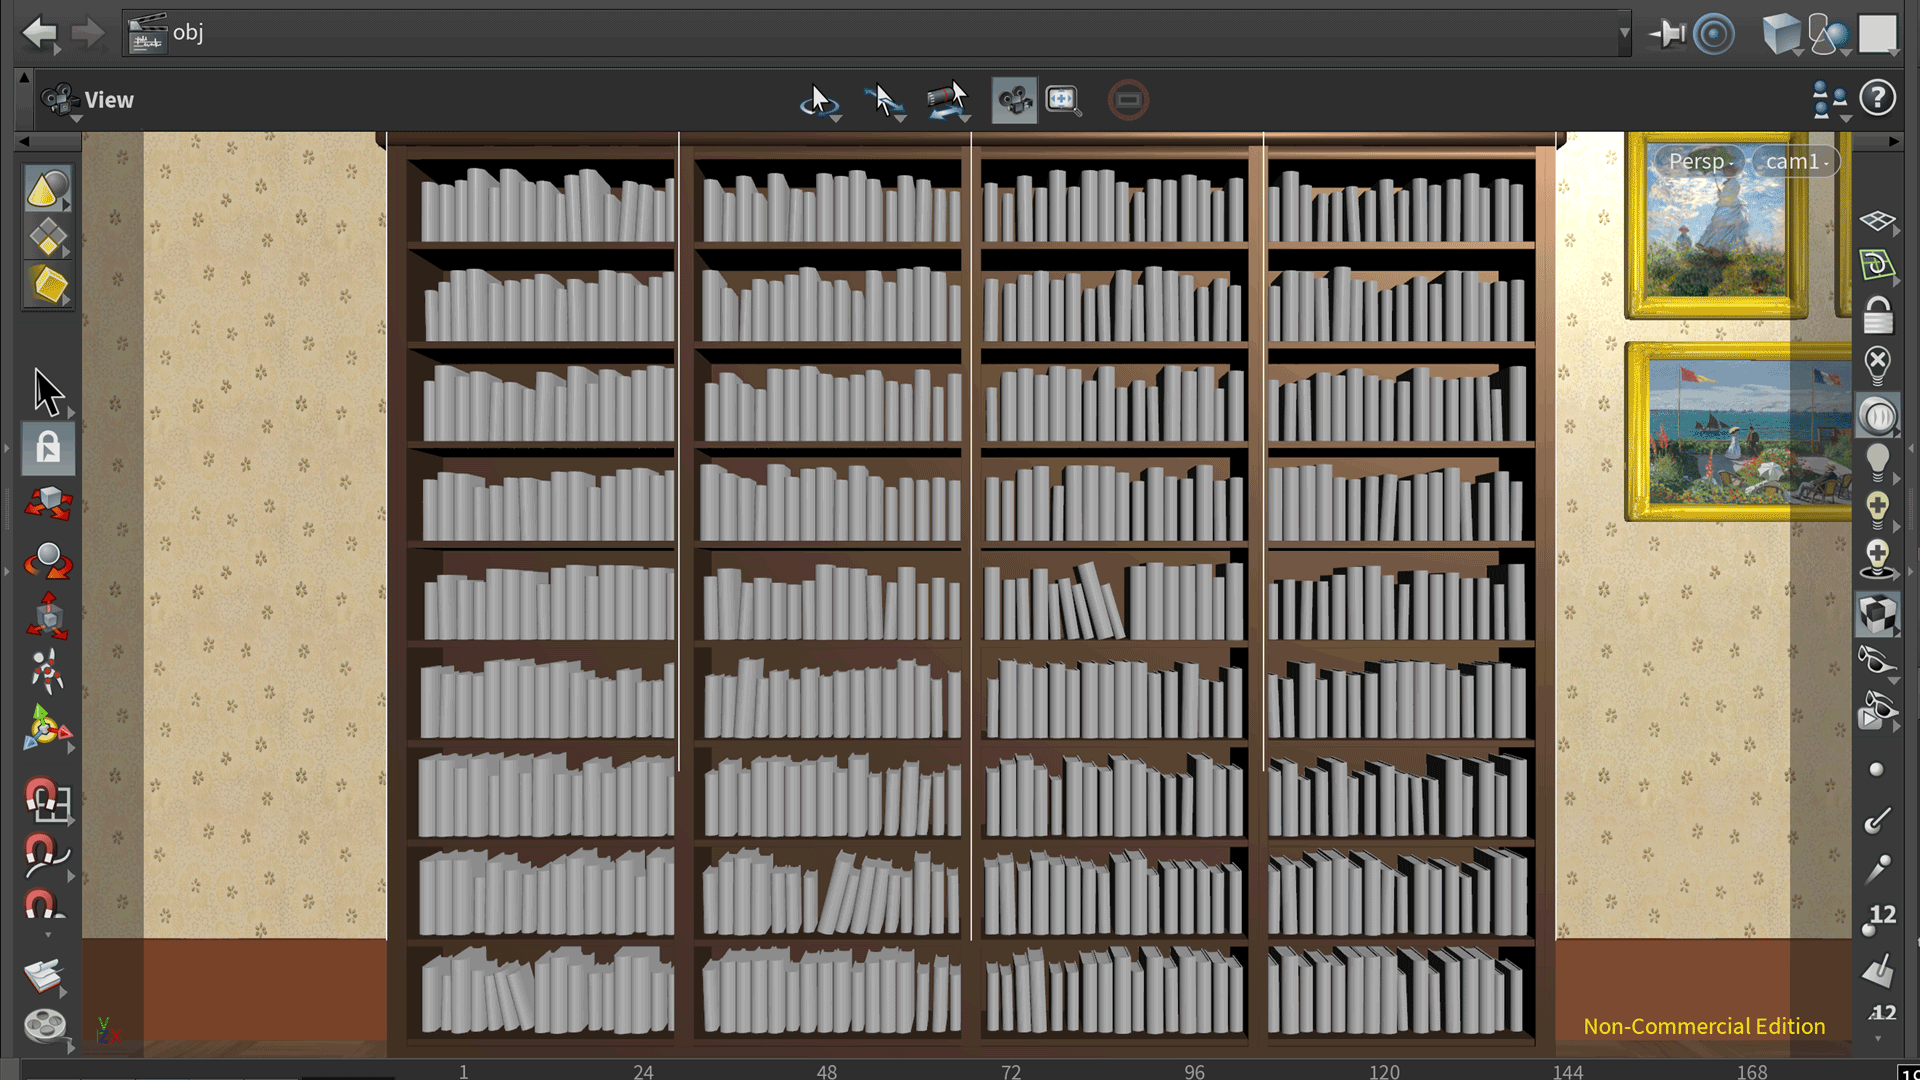Activate the Rotate tool
Image resolution: width=1920 pixels, height=1080 pixels.
click(x=48, y=560)
